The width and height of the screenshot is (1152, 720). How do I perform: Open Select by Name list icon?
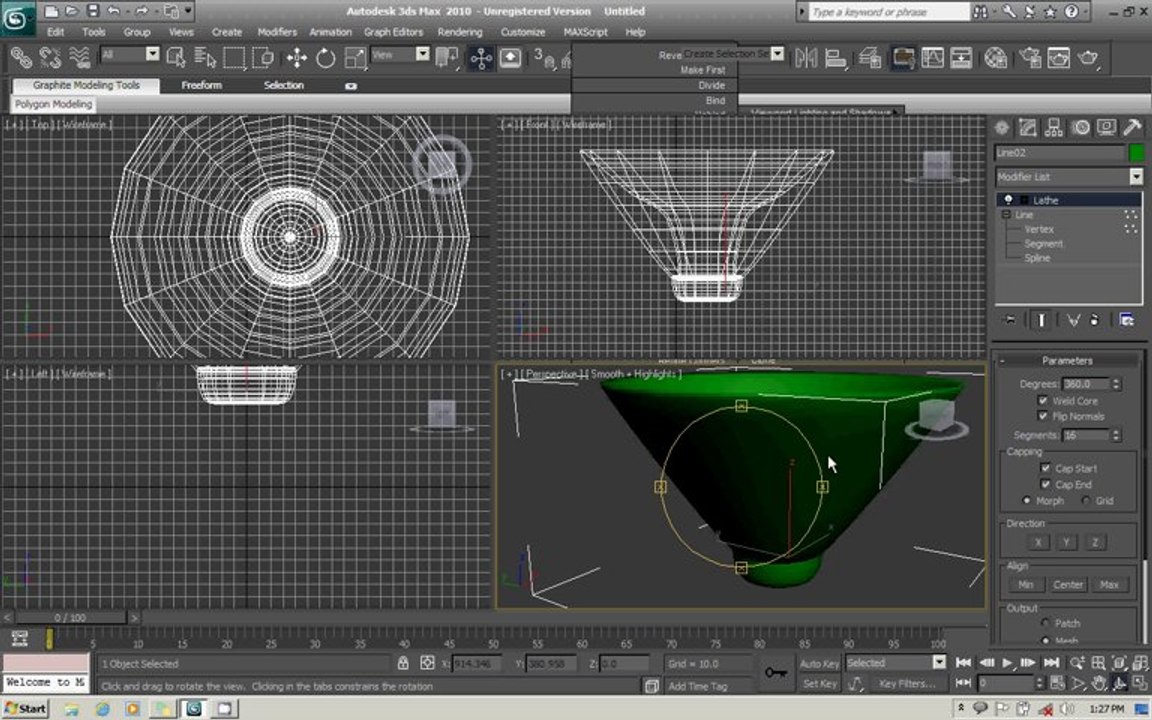pos(205,57)
